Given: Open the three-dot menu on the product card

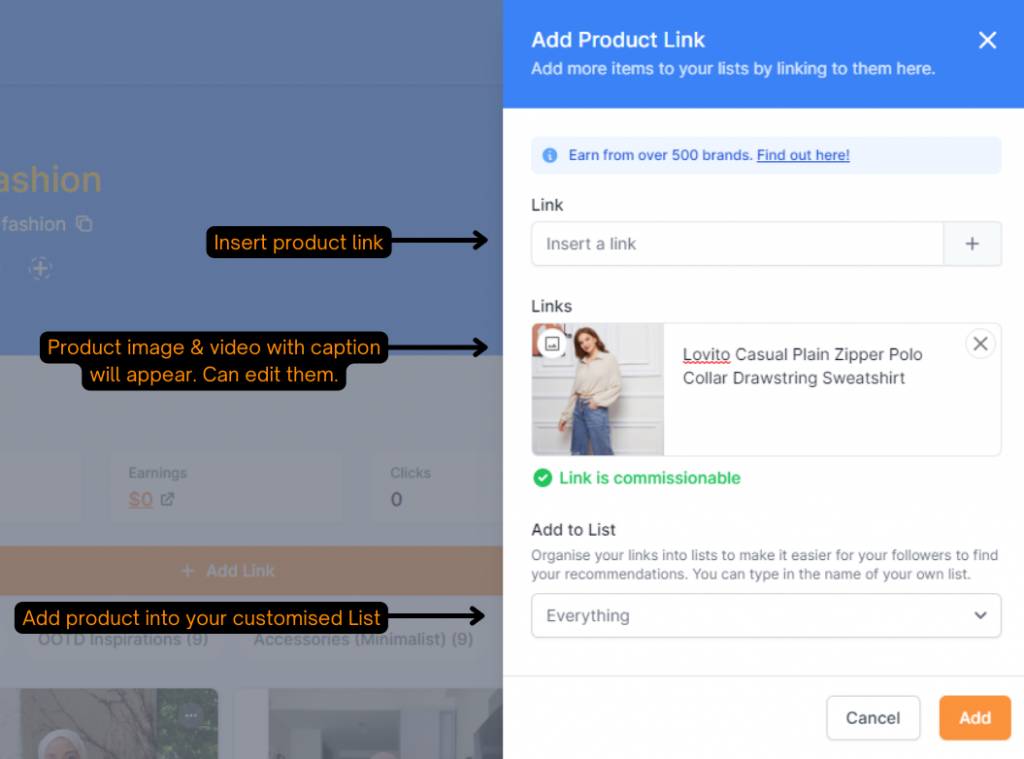Looking at the screenshot, I should (191, 714).
